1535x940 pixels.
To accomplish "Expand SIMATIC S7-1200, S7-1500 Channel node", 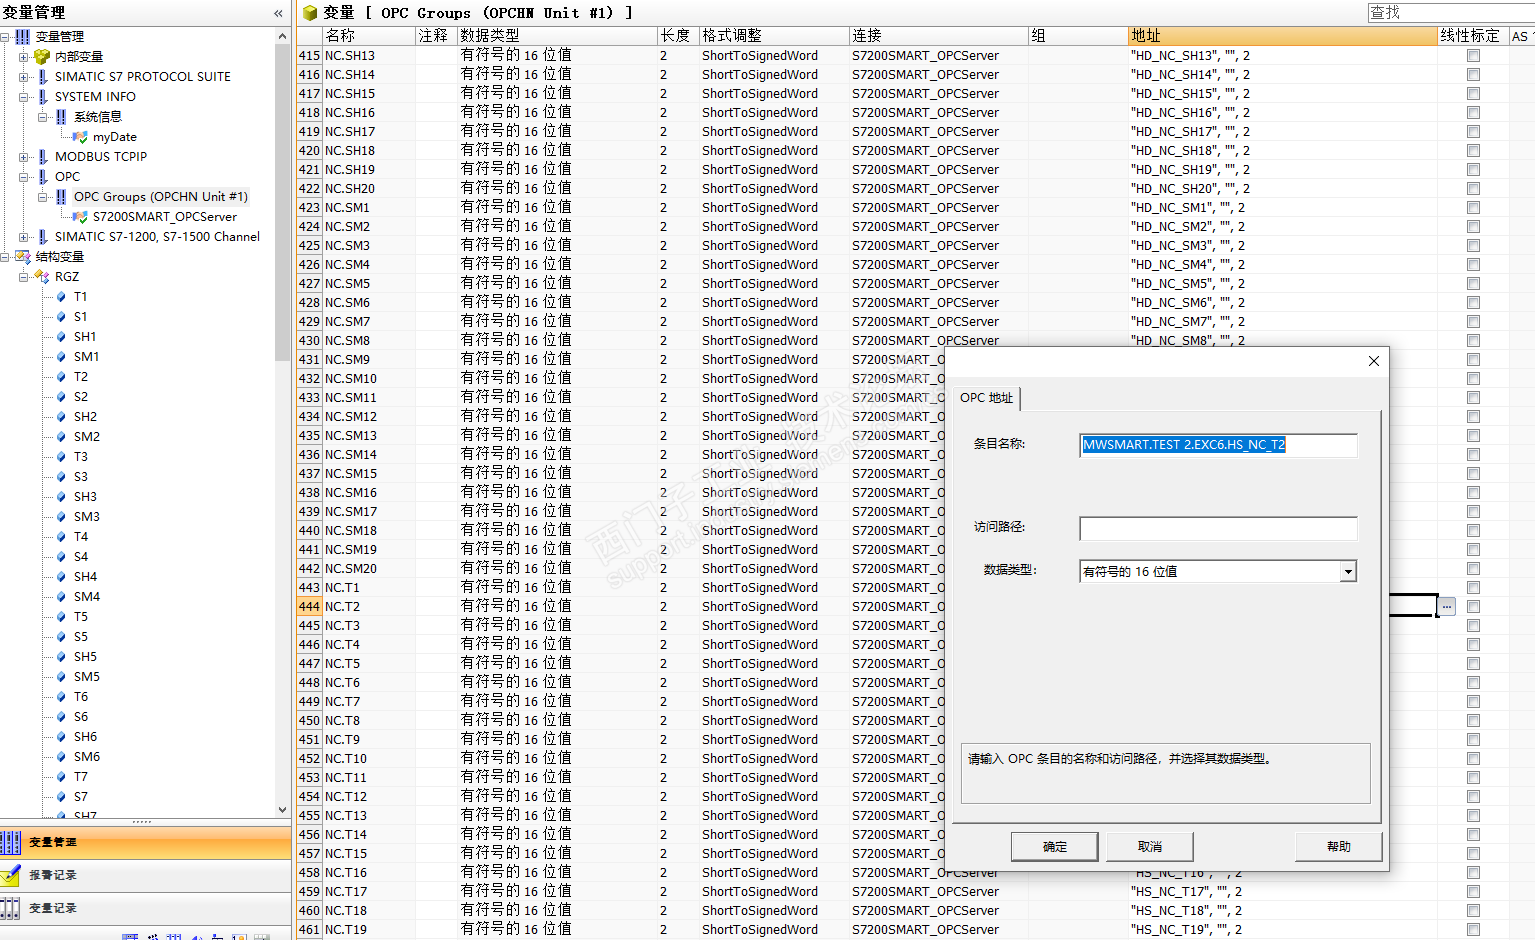I will pos(23,236).
